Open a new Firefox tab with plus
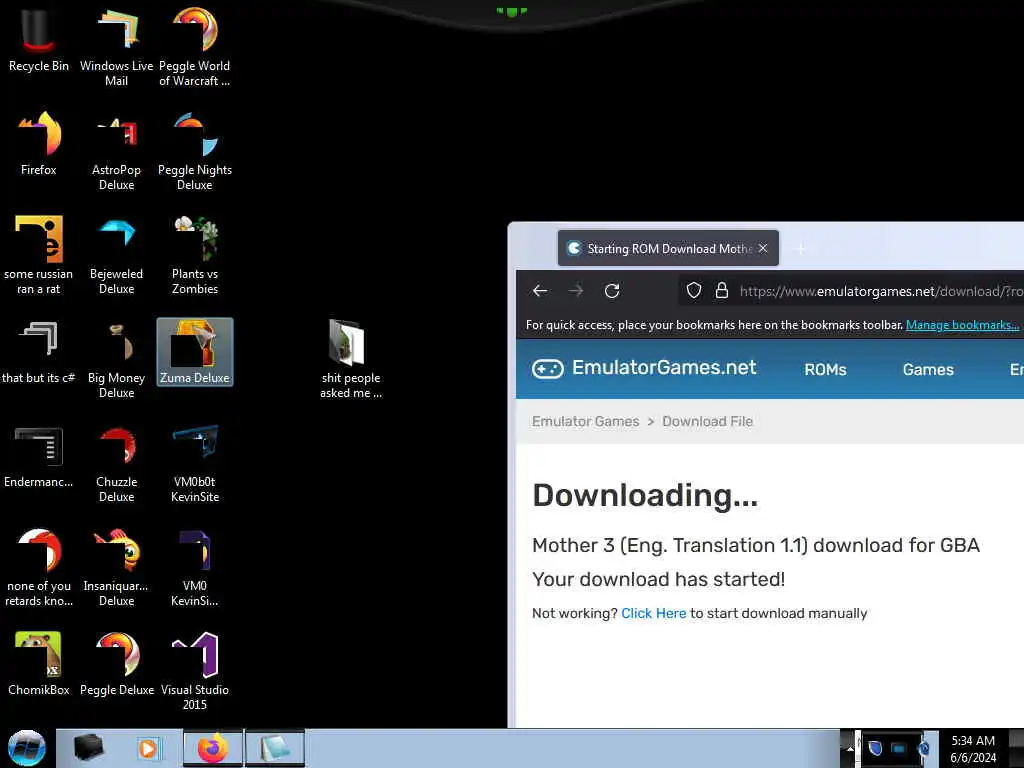This screenshot has width=1024, height=768. [800, 248]
